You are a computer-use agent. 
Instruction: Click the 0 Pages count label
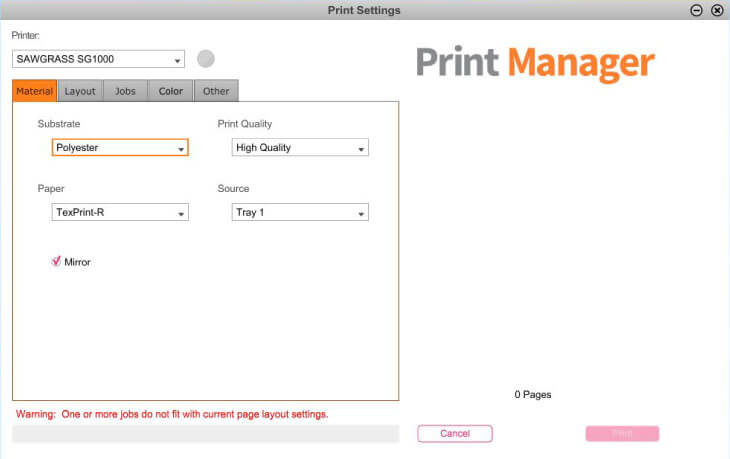point(533,395)
